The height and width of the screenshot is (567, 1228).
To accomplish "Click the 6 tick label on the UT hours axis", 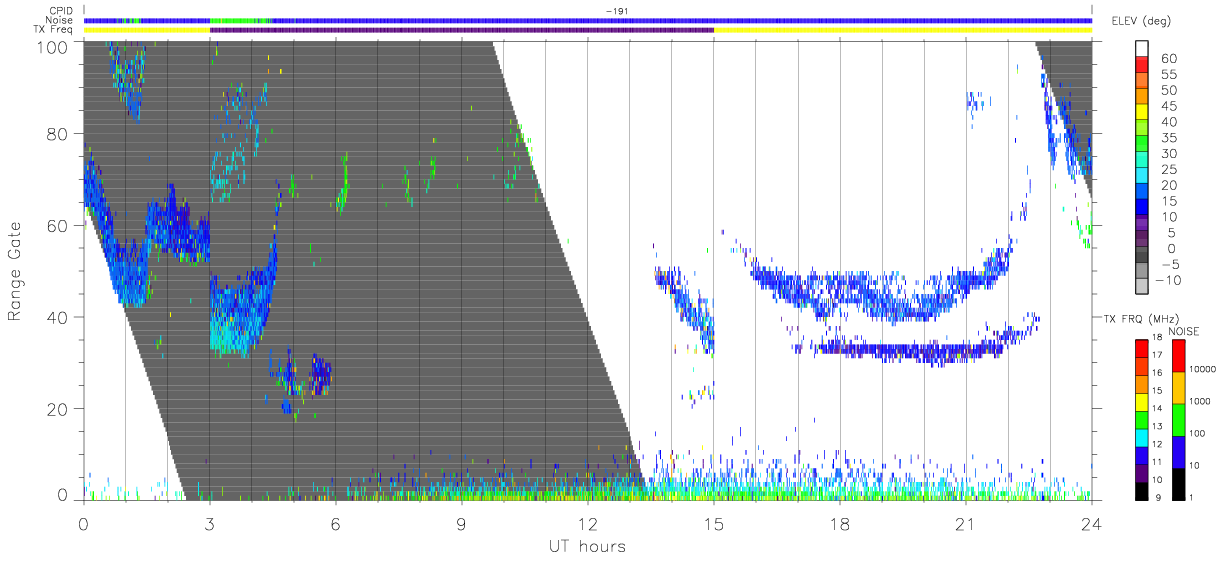I will tap(335, 523).
